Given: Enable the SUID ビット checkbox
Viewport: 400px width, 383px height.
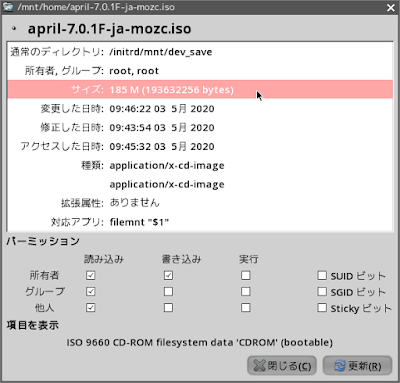Looking at the screenshot, I should (x=322, y=275).
